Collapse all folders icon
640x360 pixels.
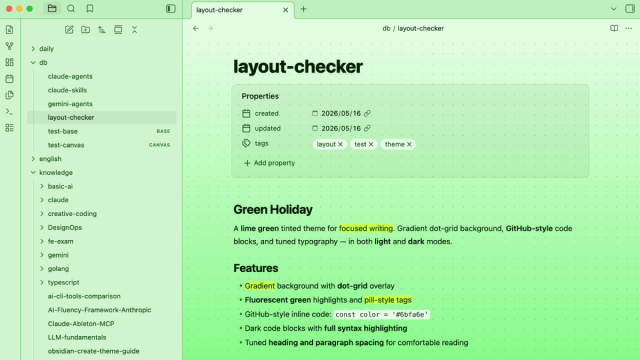pyautogui.click(x=134, y=29)
